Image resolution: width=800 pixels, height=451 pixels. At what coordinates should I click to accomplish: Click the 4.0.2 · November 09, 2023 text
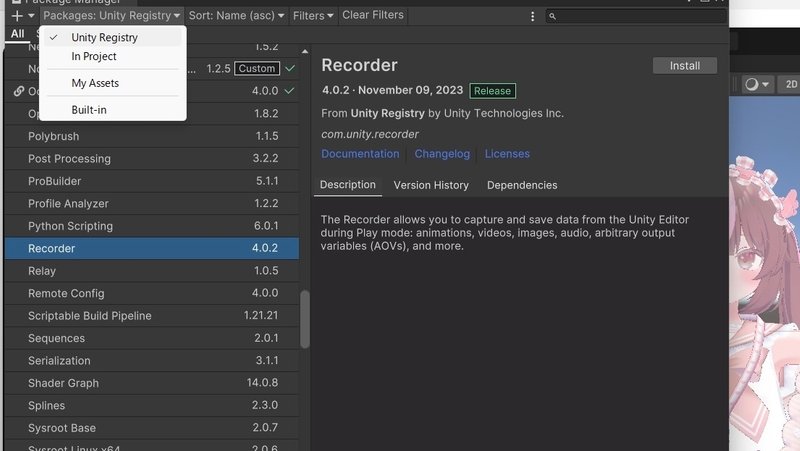(392, 90)
